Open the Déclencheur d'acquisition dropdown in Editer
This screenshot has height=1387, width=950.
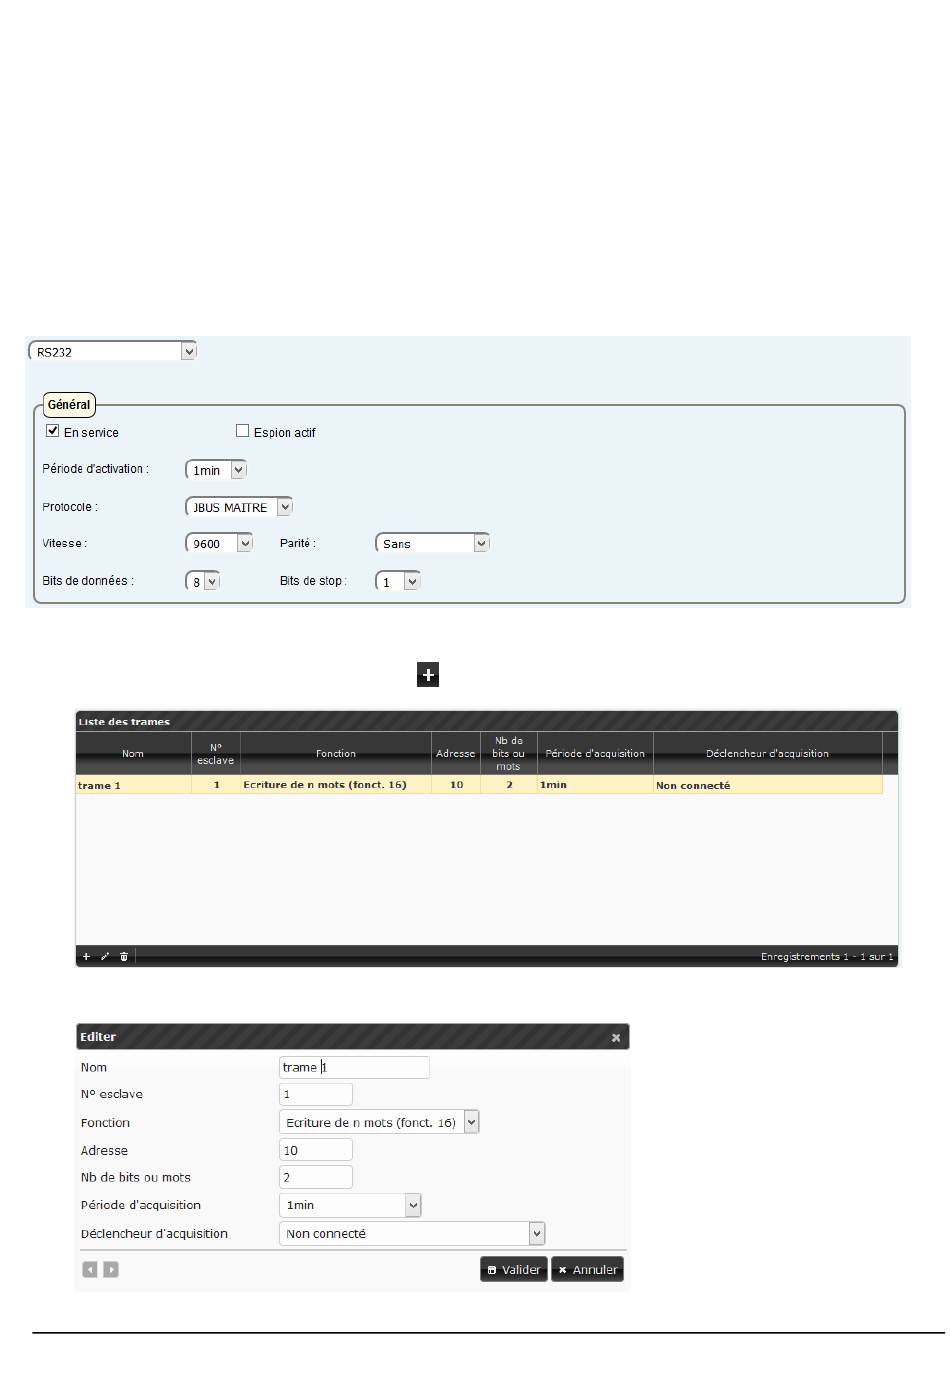(537, 1234)
